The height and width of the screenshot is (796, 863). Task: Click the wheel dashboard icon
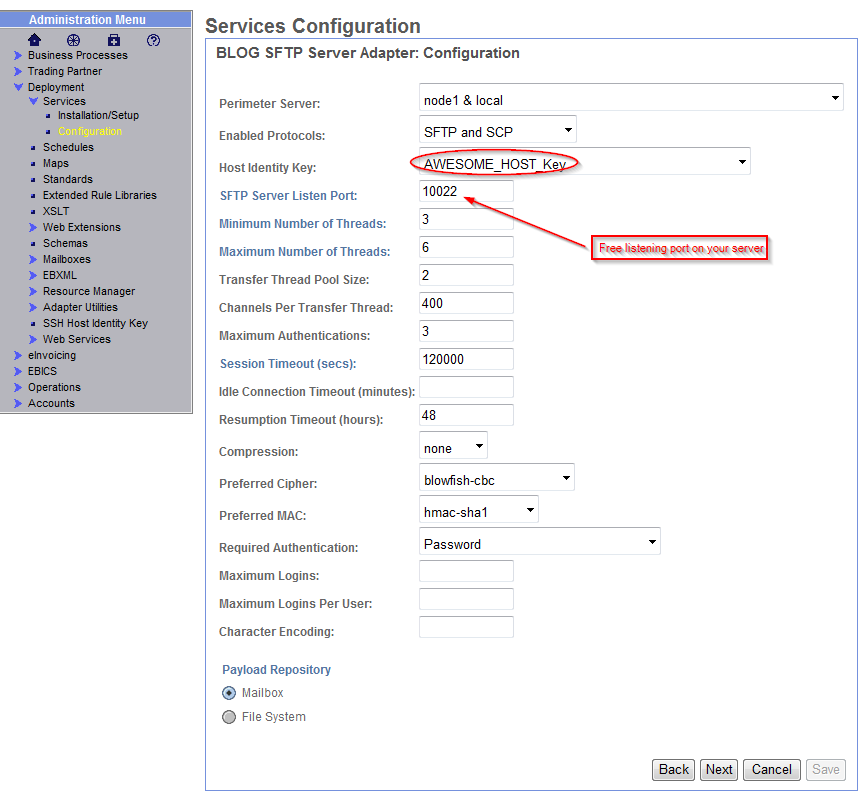[x=72, y=40]
